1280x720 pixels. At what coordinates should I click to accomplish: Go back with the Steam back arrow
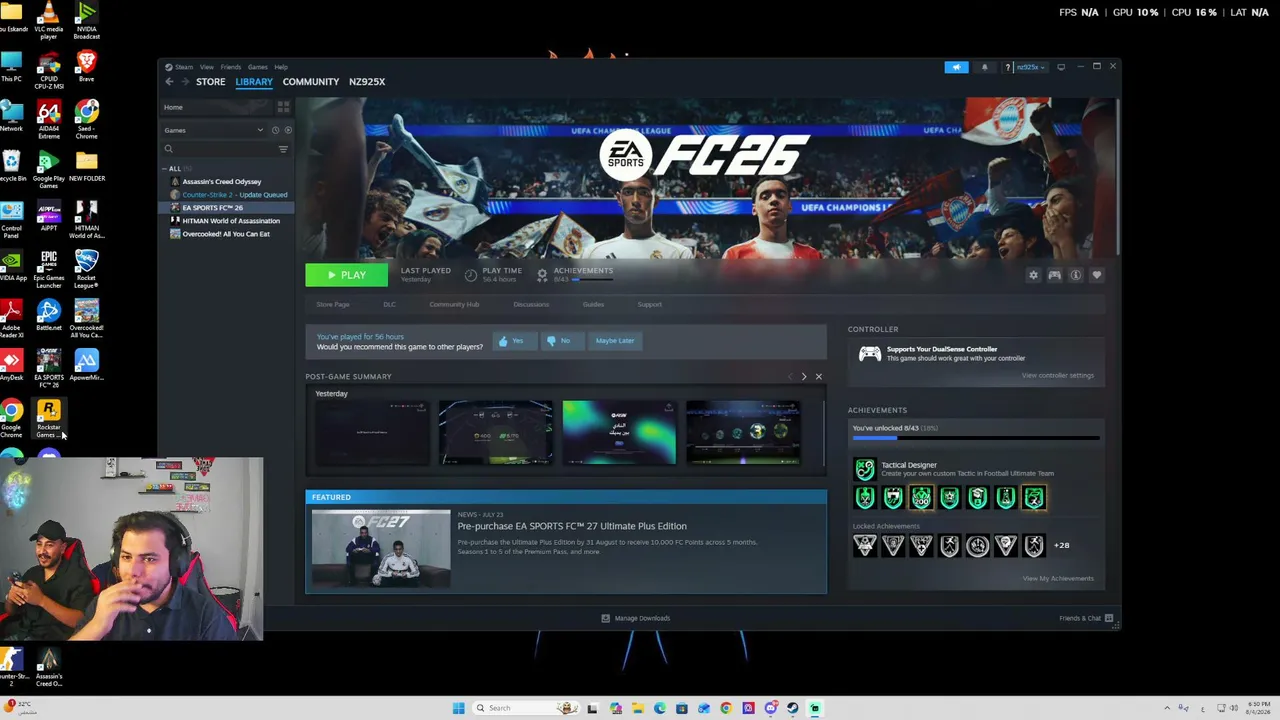click(169, 82)
